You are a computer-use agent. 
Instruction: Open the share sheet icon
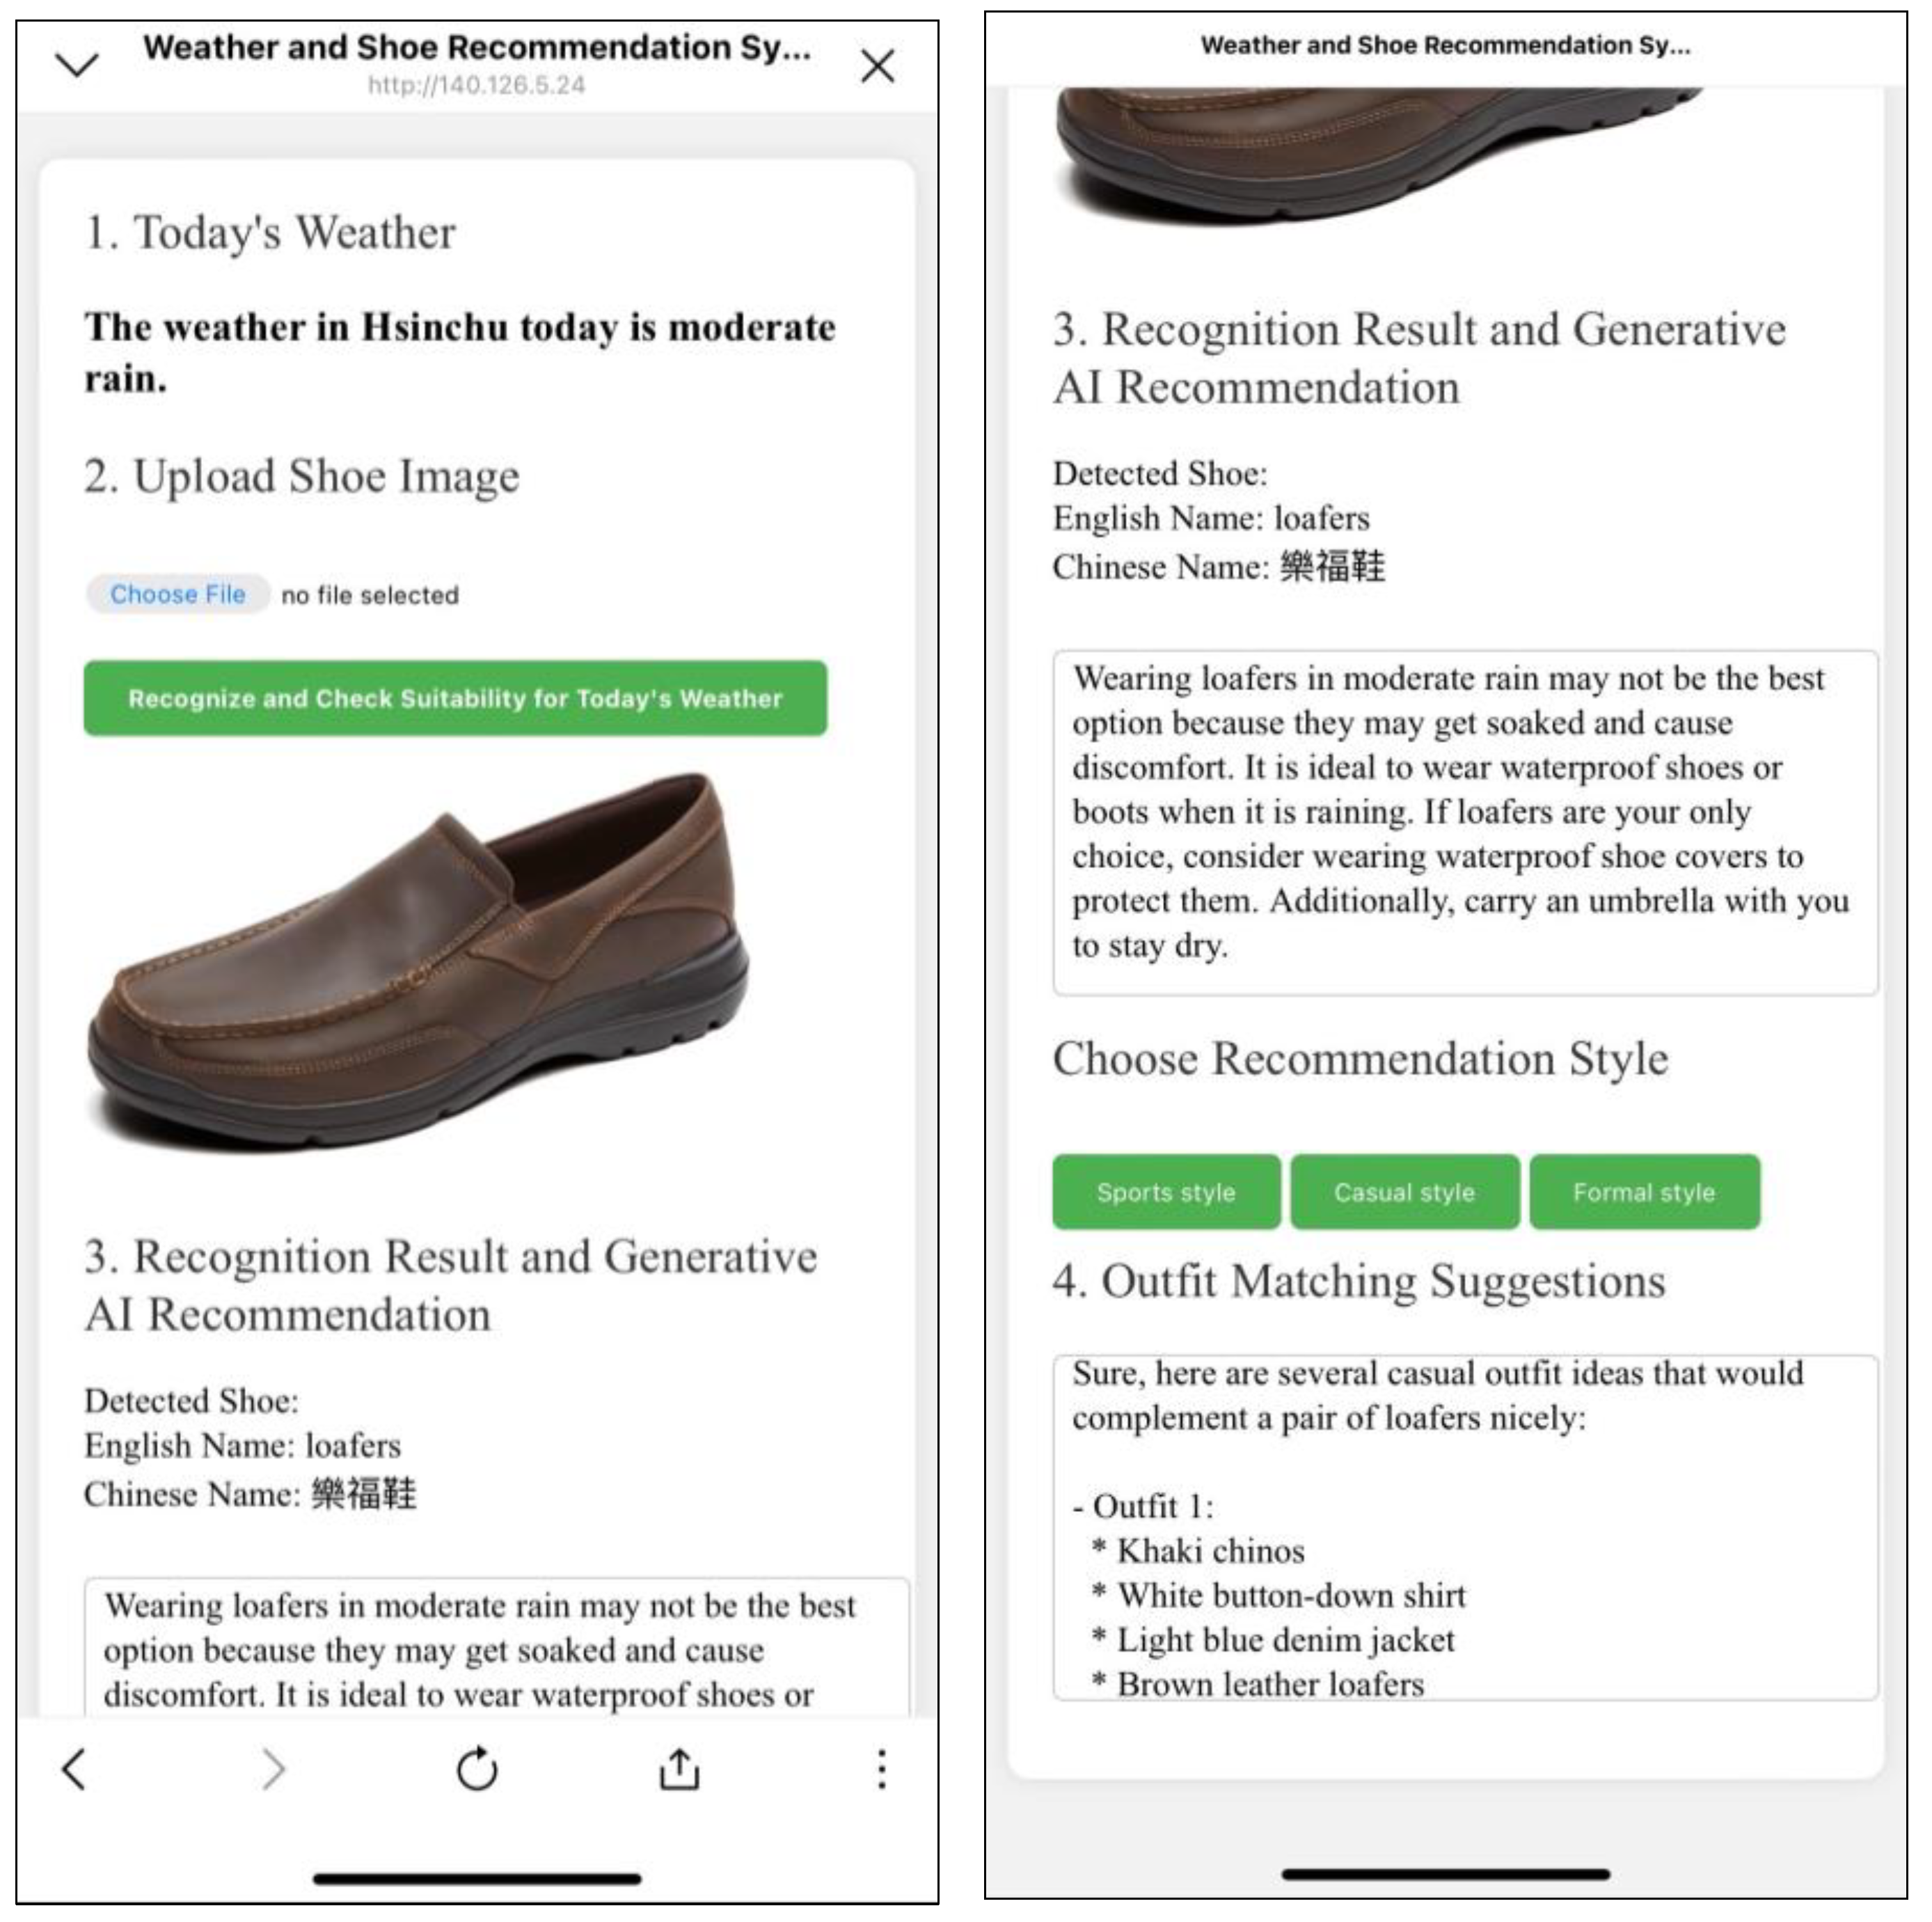(x=679, y=1769)
